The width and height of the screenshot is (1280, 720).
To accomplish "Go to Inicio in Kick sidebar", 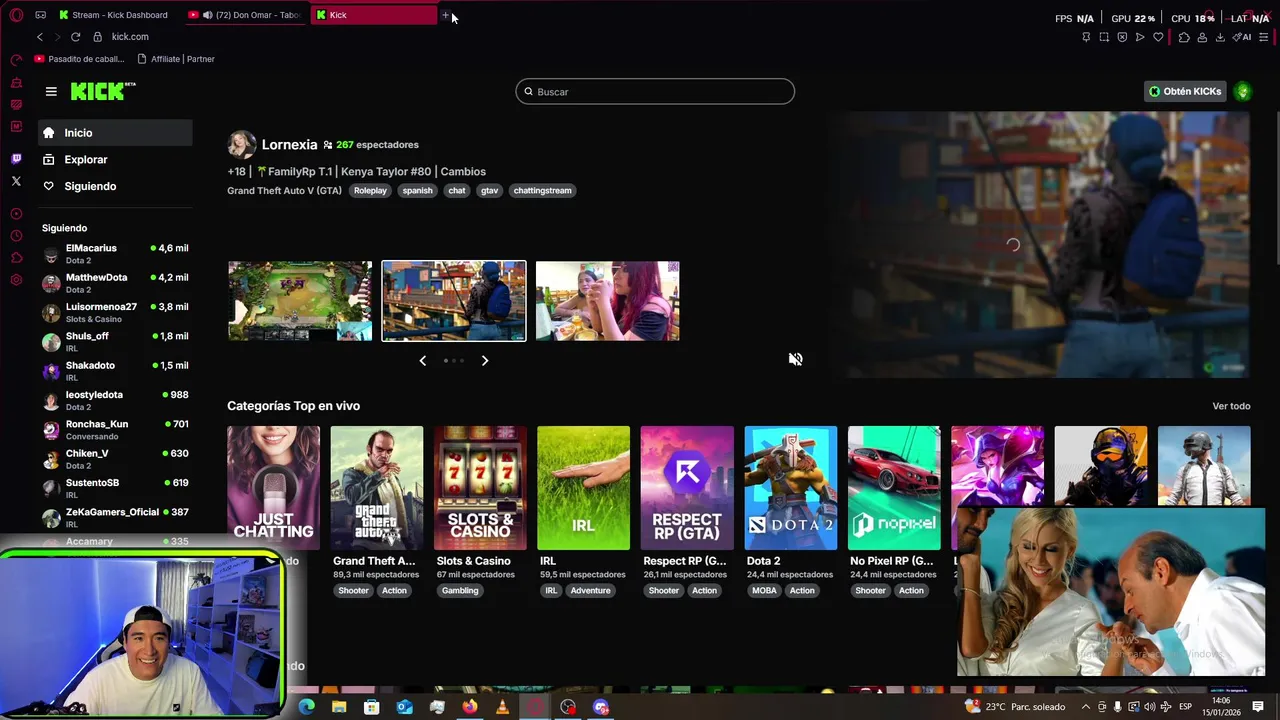I will coord(115,133).
